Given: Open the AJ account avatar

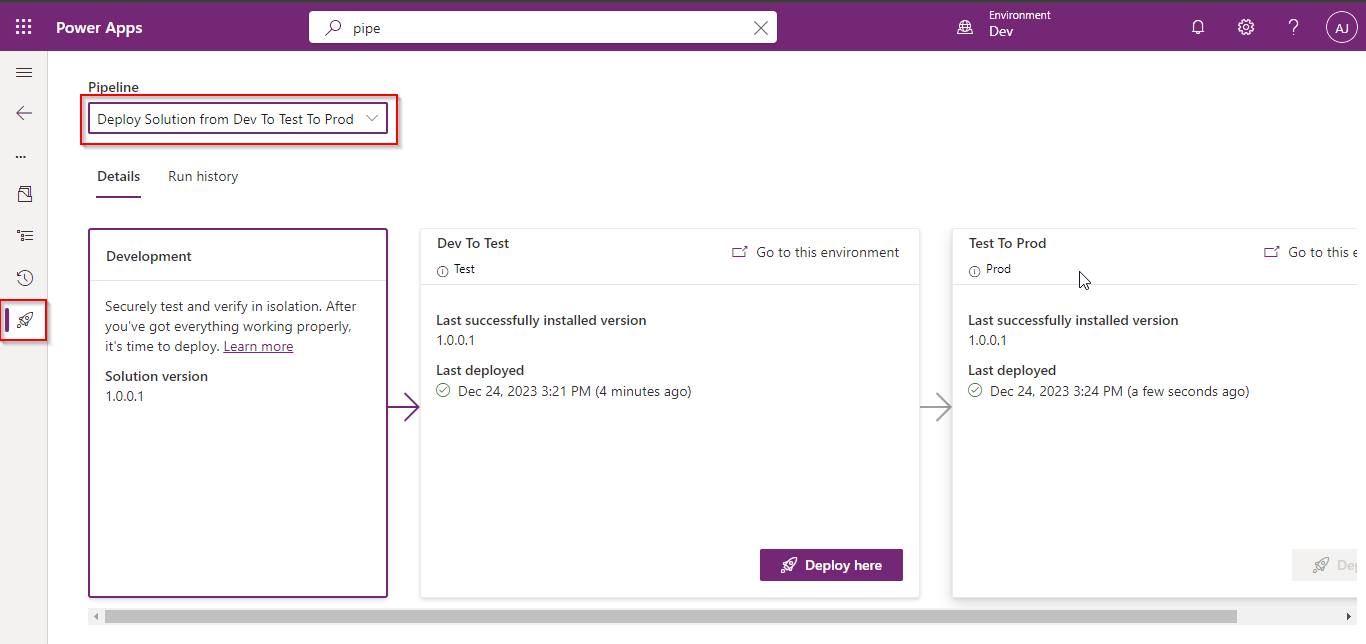Looking at the screenshot, I should click(x=1341, y=28).
